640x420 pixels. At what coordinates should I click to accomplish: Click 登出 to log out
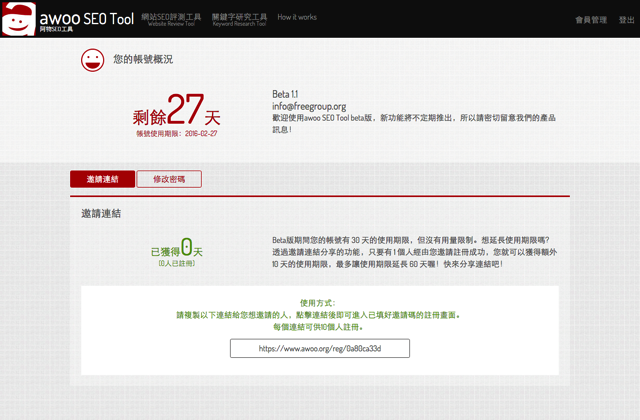[627, 20]
